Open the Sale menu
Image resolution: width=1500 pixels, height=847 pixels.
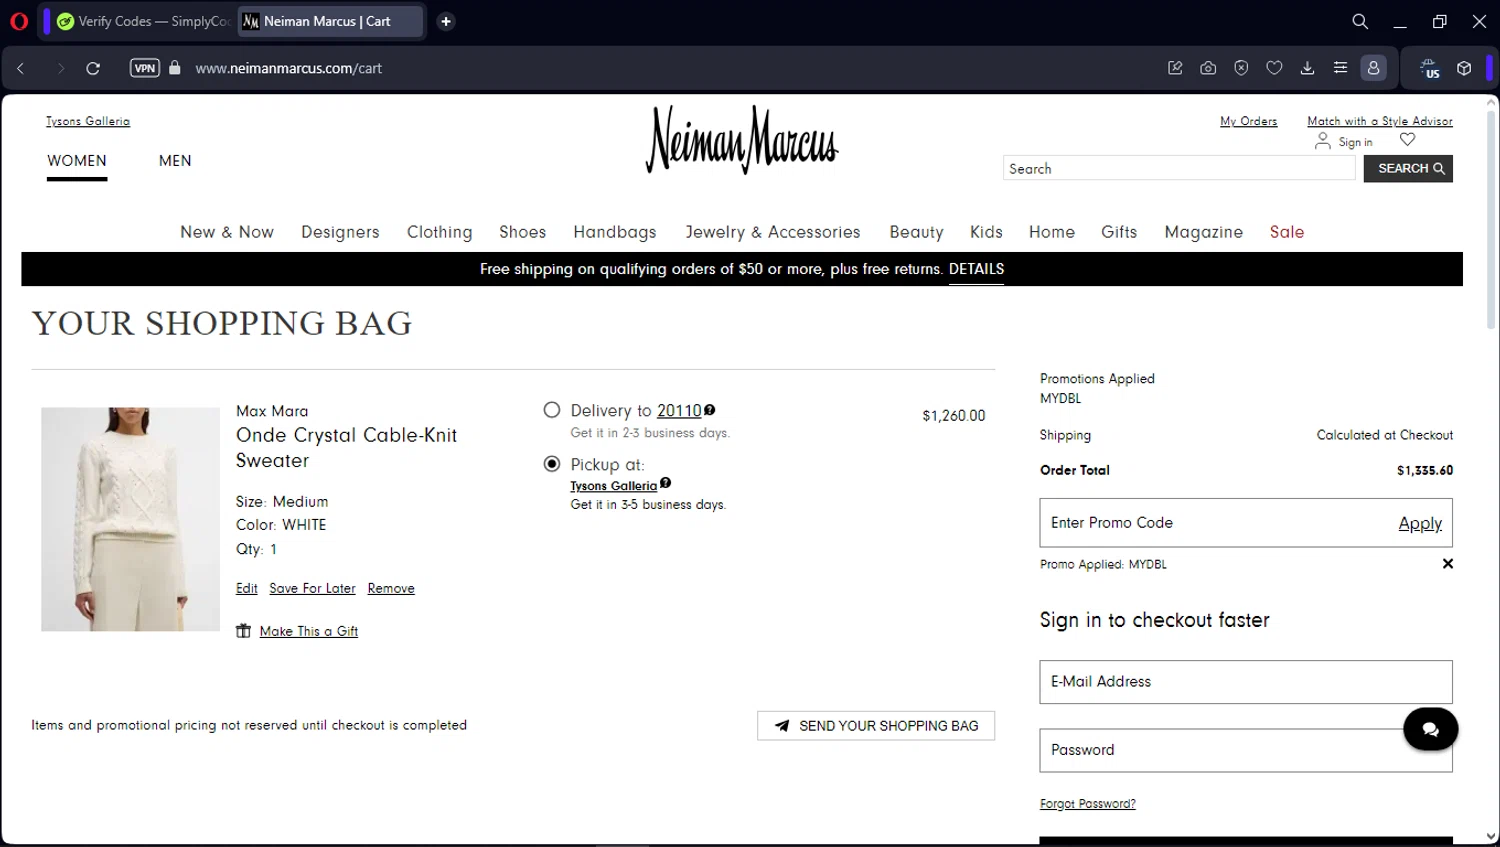1287,232
